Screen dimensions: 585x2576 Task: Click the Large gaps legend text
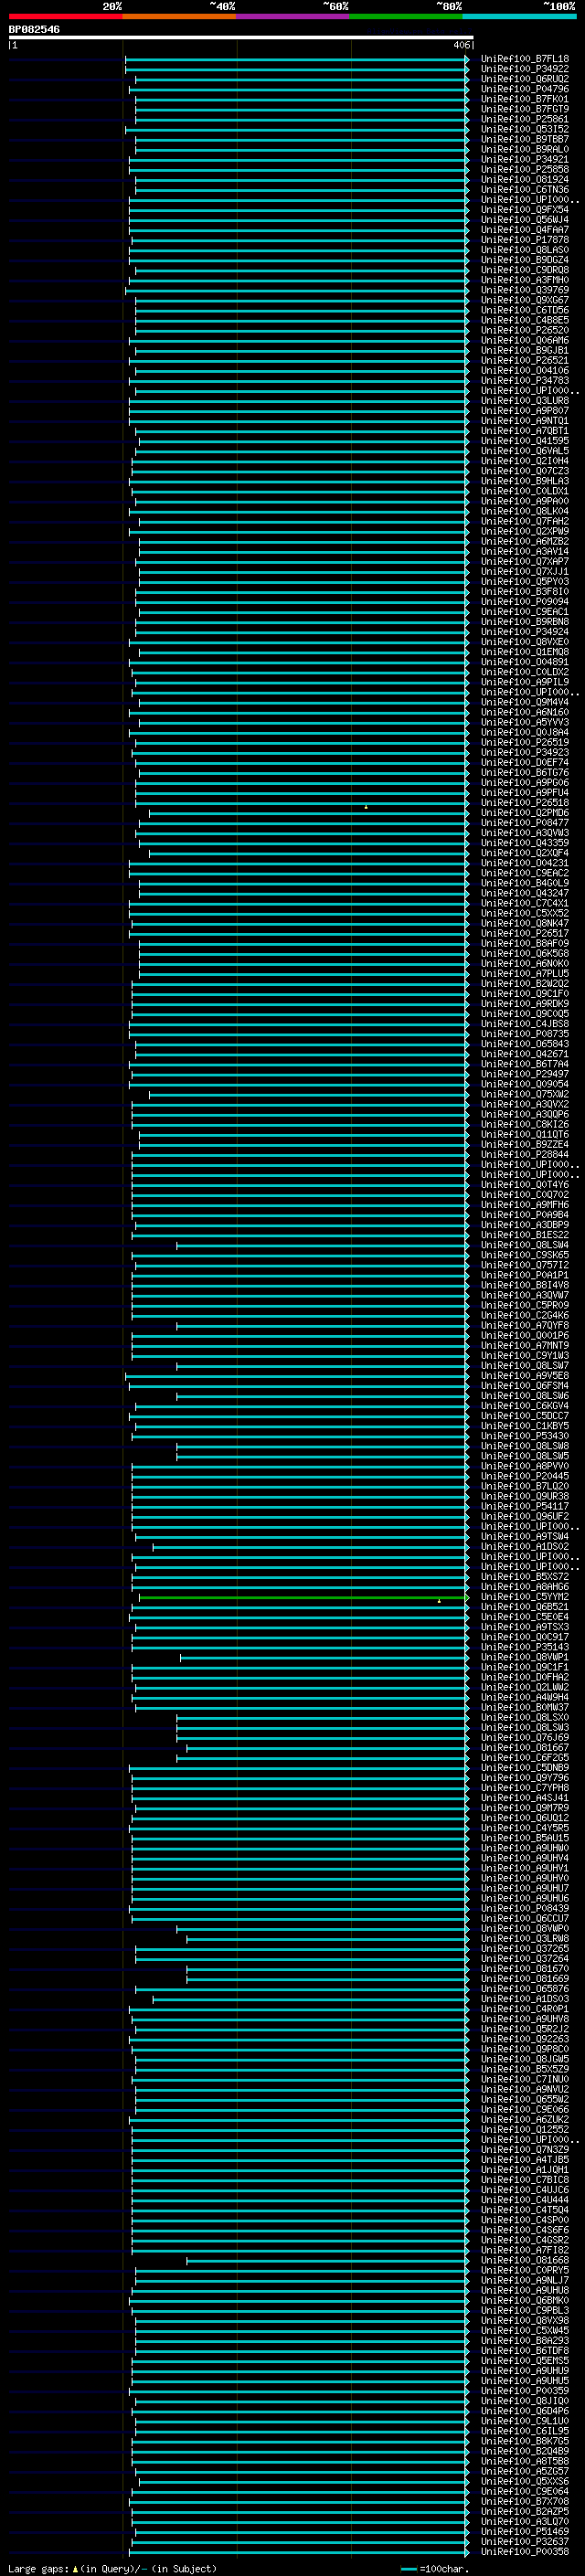(112, 2568)
